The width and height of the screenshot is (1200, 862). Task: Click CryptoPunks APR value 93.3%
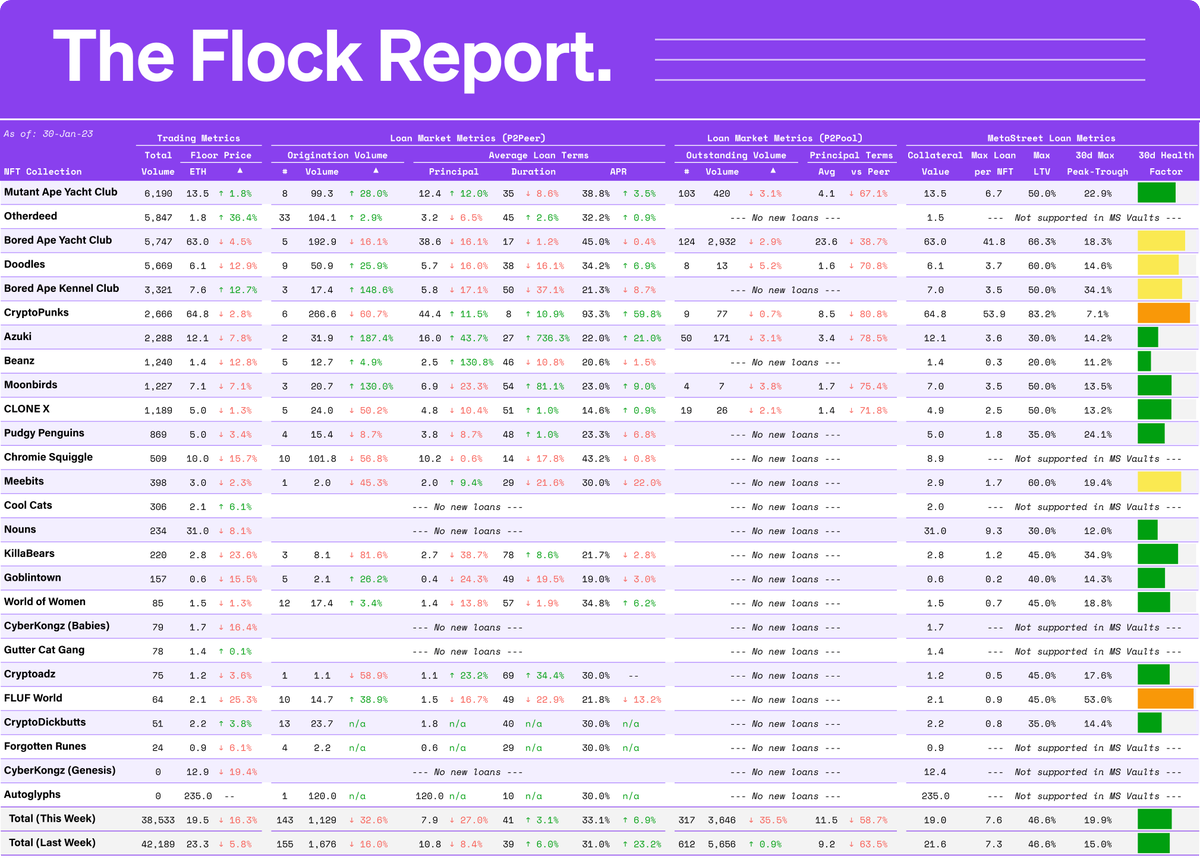[x=596, y=313]
